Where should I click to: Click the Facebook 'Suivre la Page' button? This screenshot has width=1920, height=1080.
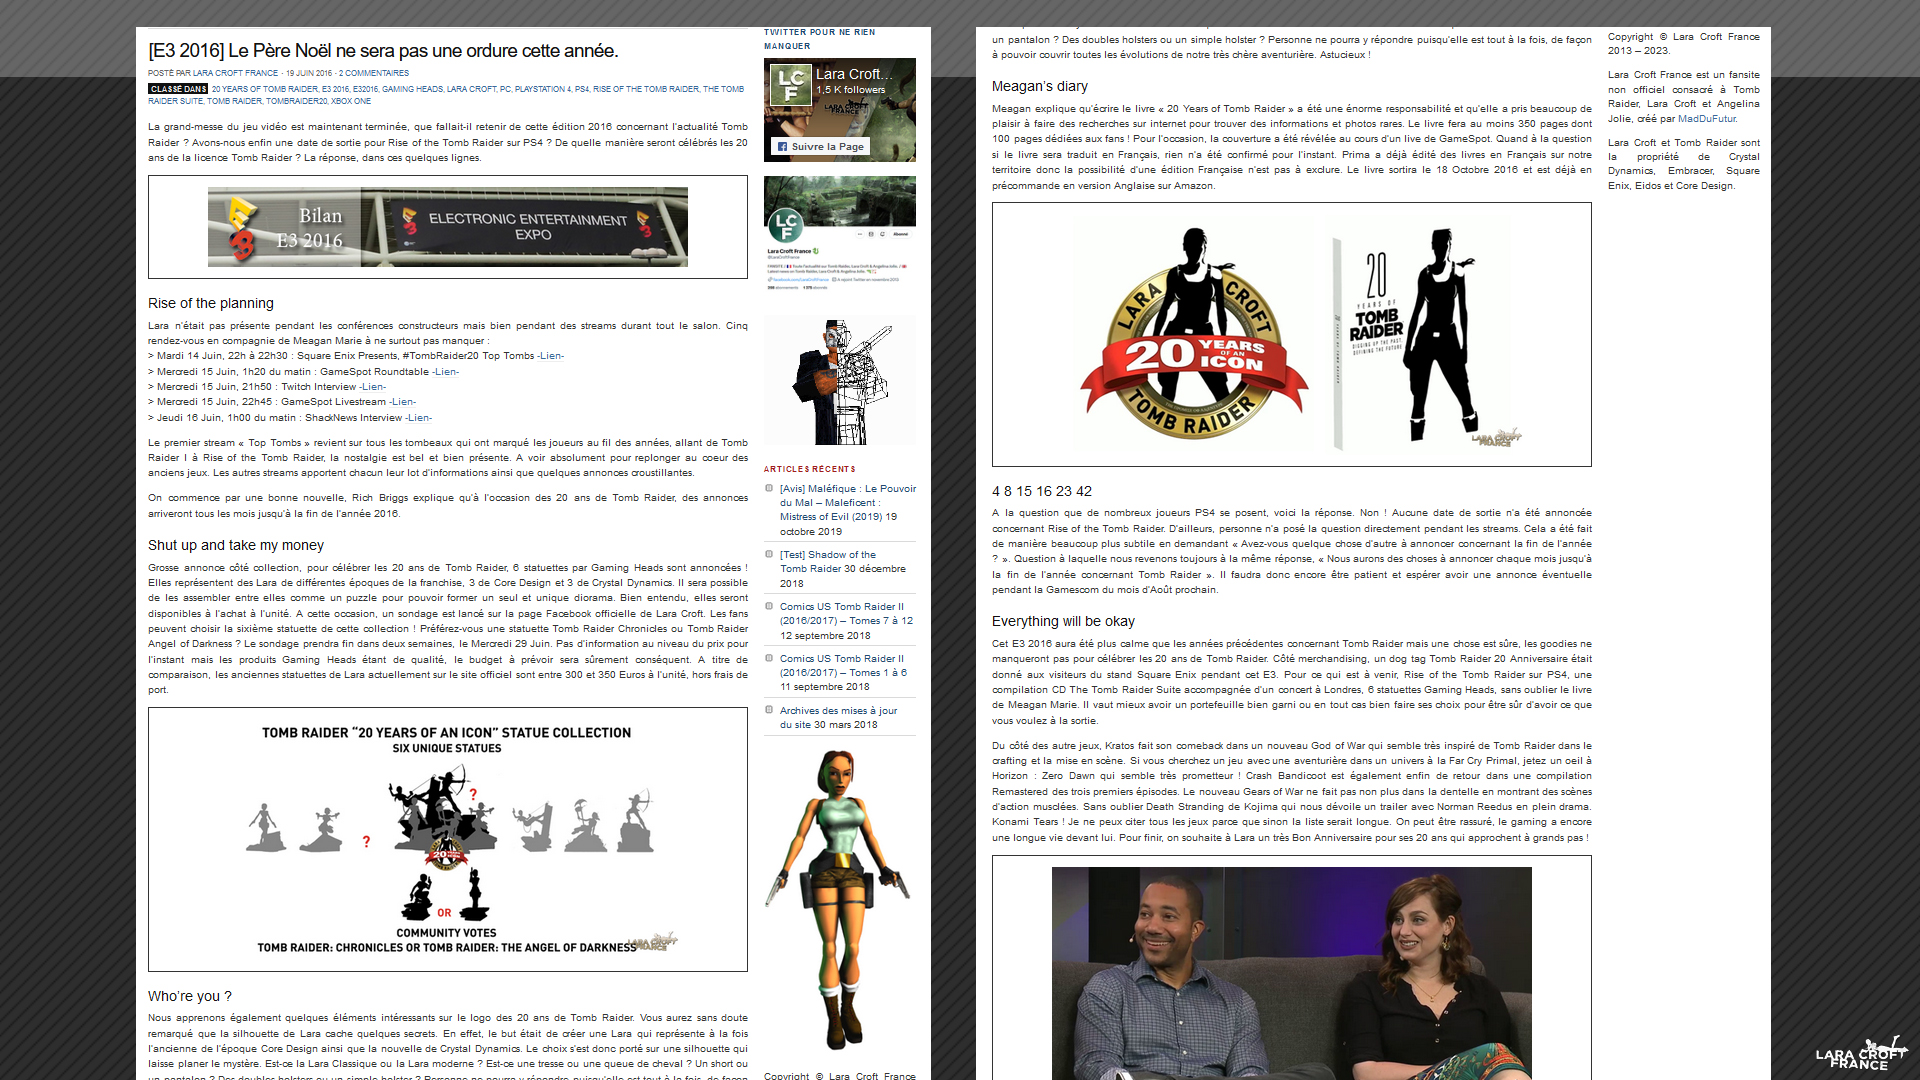click(821, 146)
